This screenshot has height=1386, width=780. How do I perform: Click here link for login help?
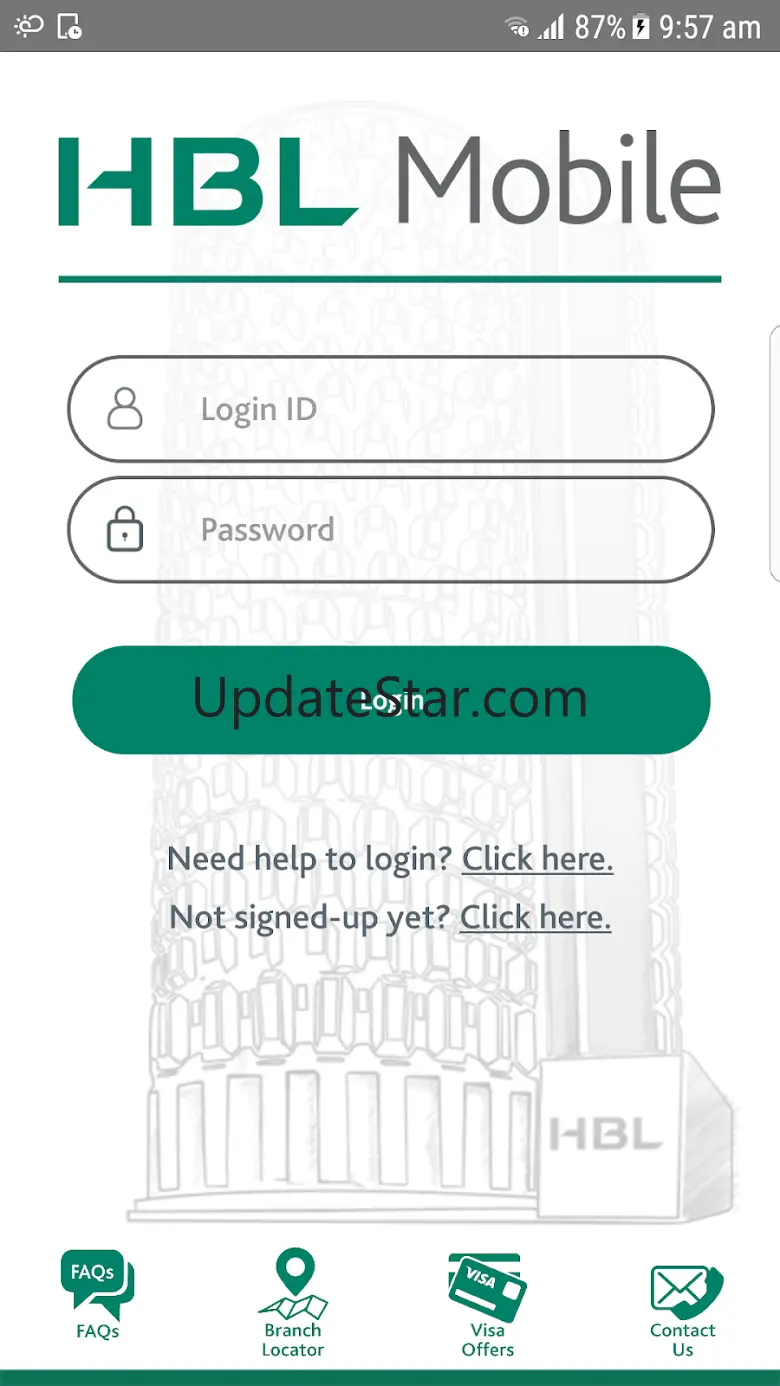tap(537, 859)
